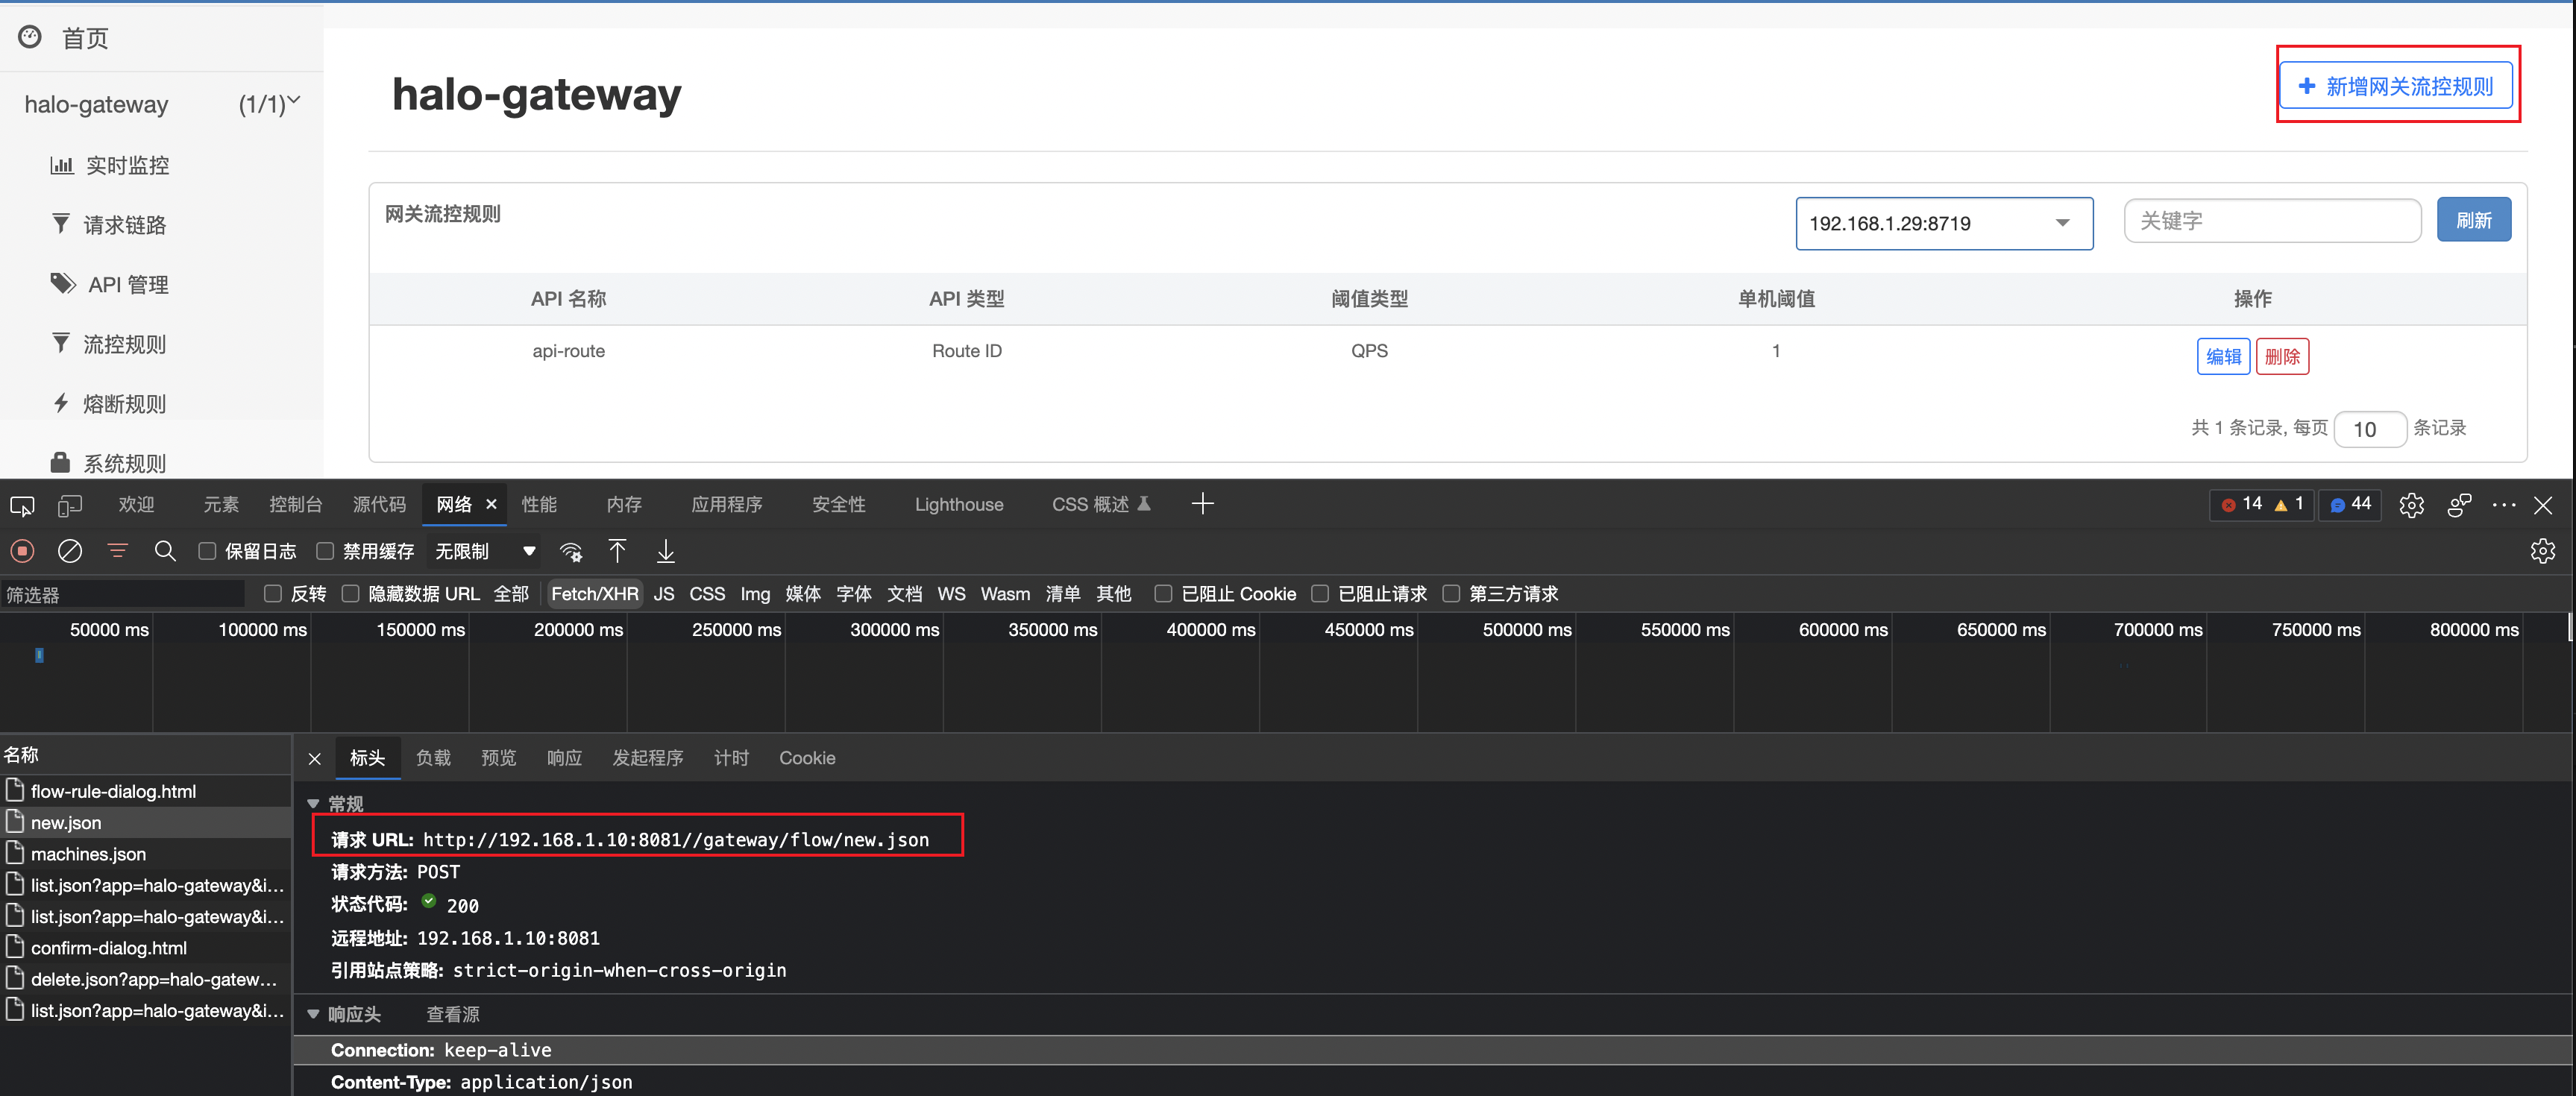
Task: Check the 第三方请求 checkbox
Action: click(1451, 594)
